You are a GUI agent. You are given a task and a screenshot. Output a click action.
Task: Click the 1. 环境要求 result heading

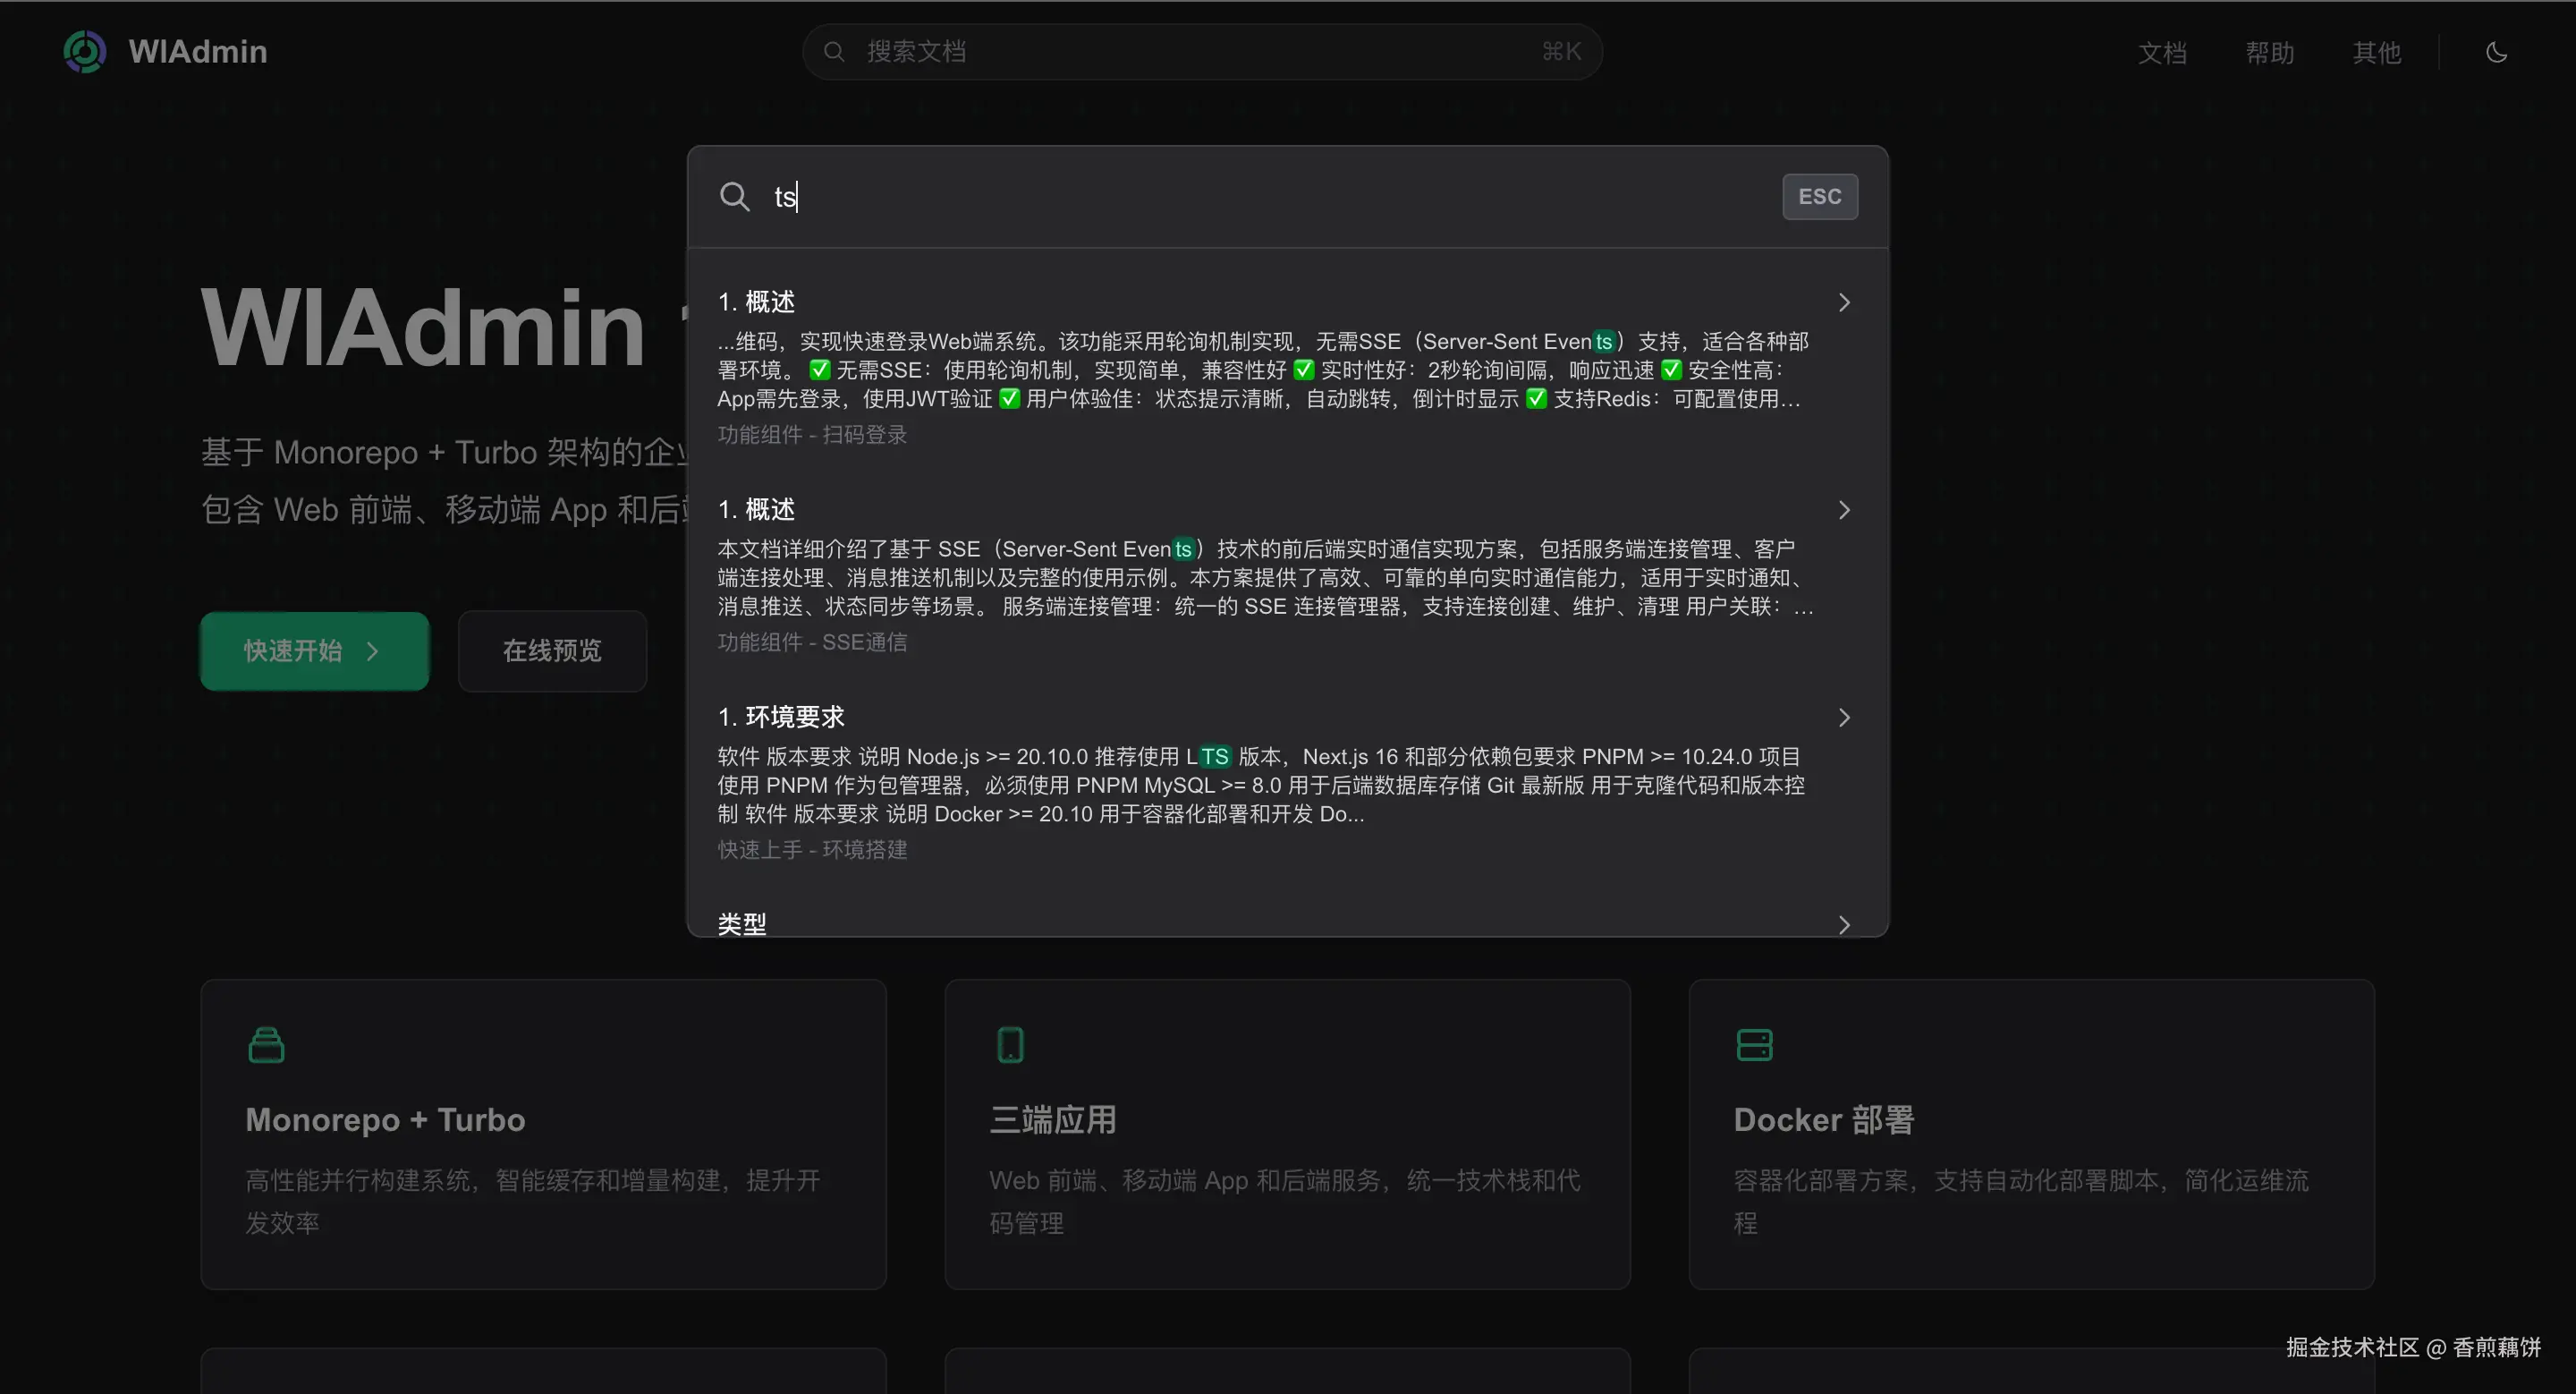click(781, 718)
